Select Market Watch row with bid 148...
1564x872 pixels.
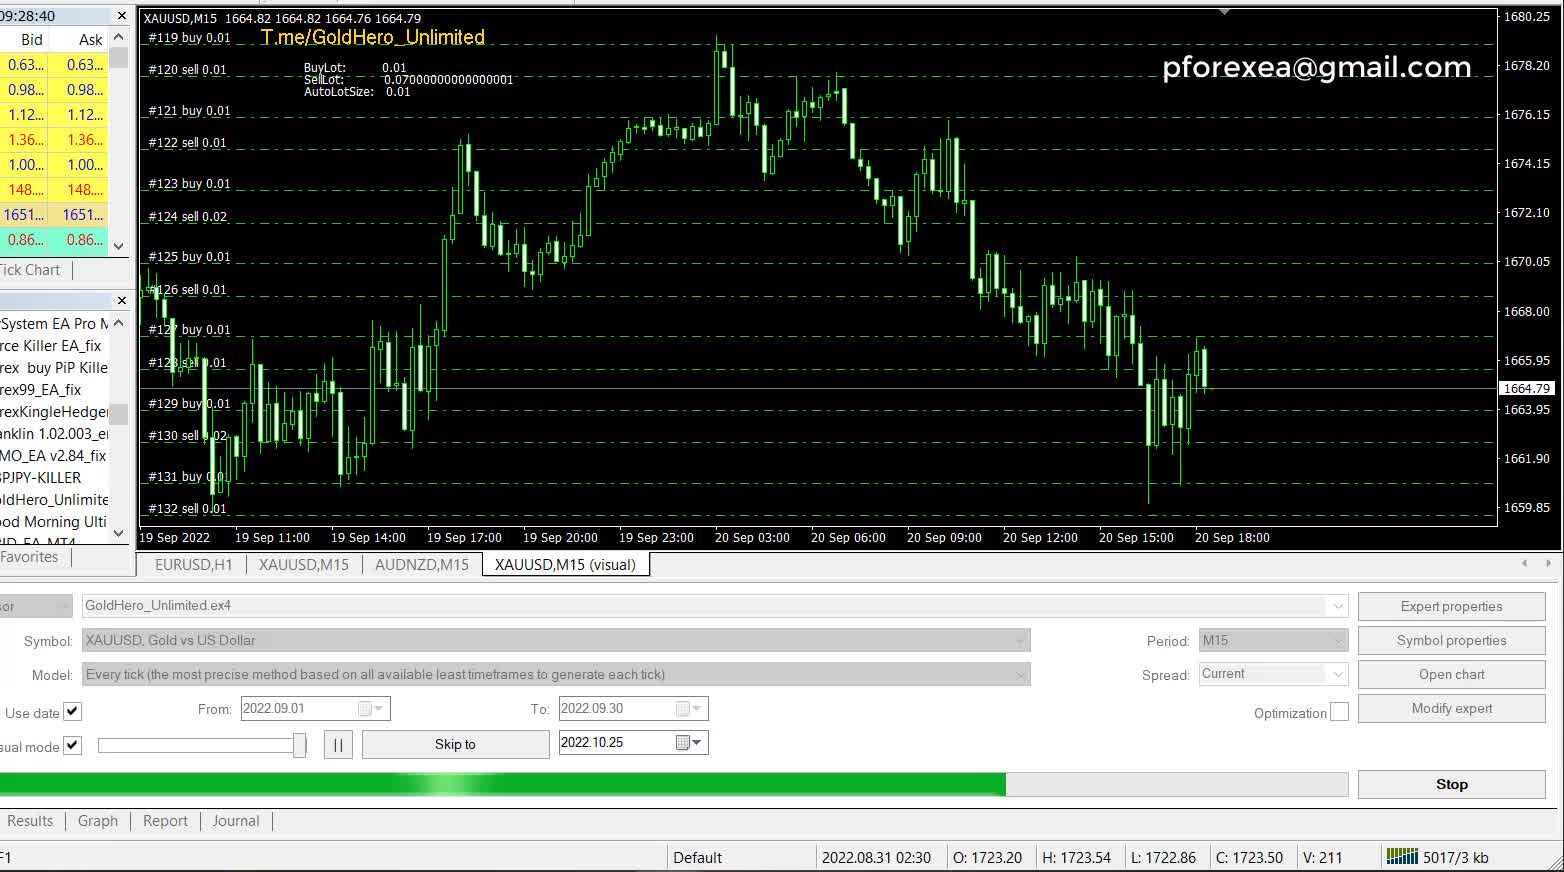point(54,190)
